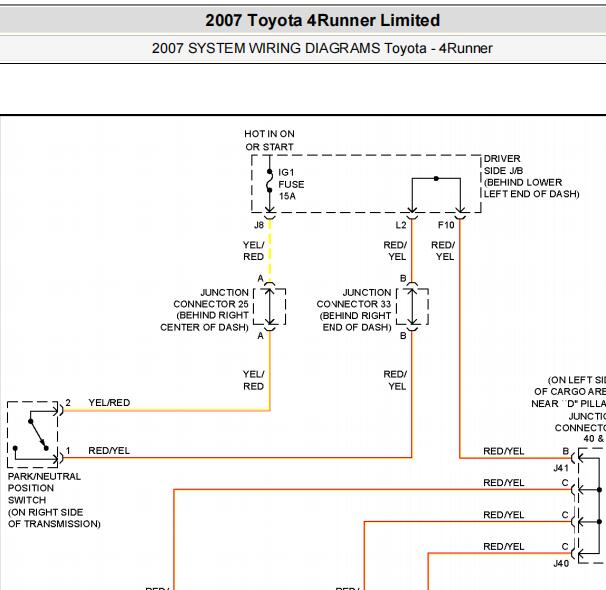Click the "IG1 FUSE 15A" label
The image size is (606, 590).
coord(291,184)
